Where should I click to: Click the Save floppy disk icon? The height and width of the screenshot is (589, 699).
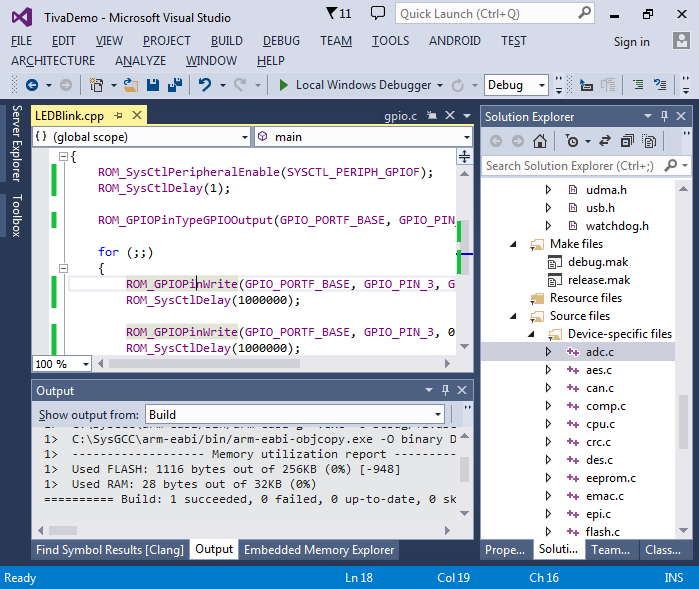point(153,85)
